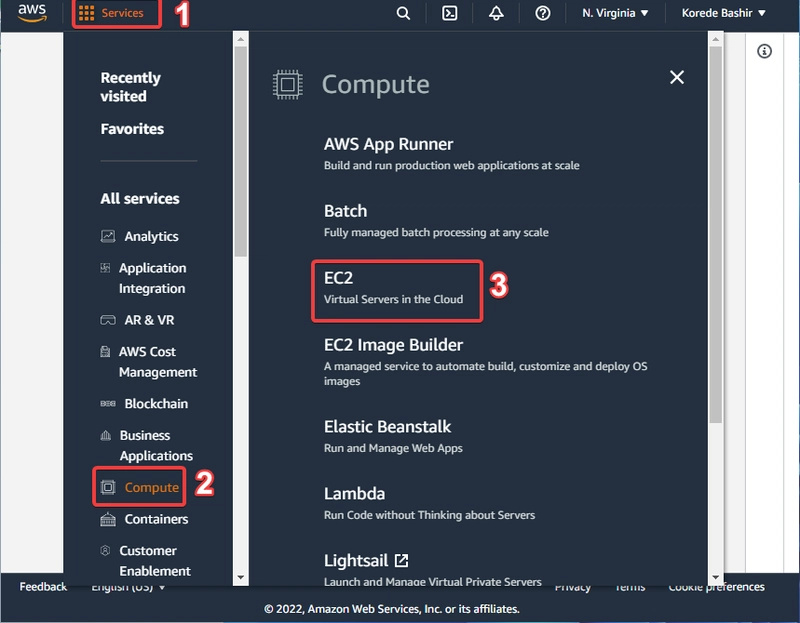Close the Compute services panel

pyautogui.click(x=677, y=77)
